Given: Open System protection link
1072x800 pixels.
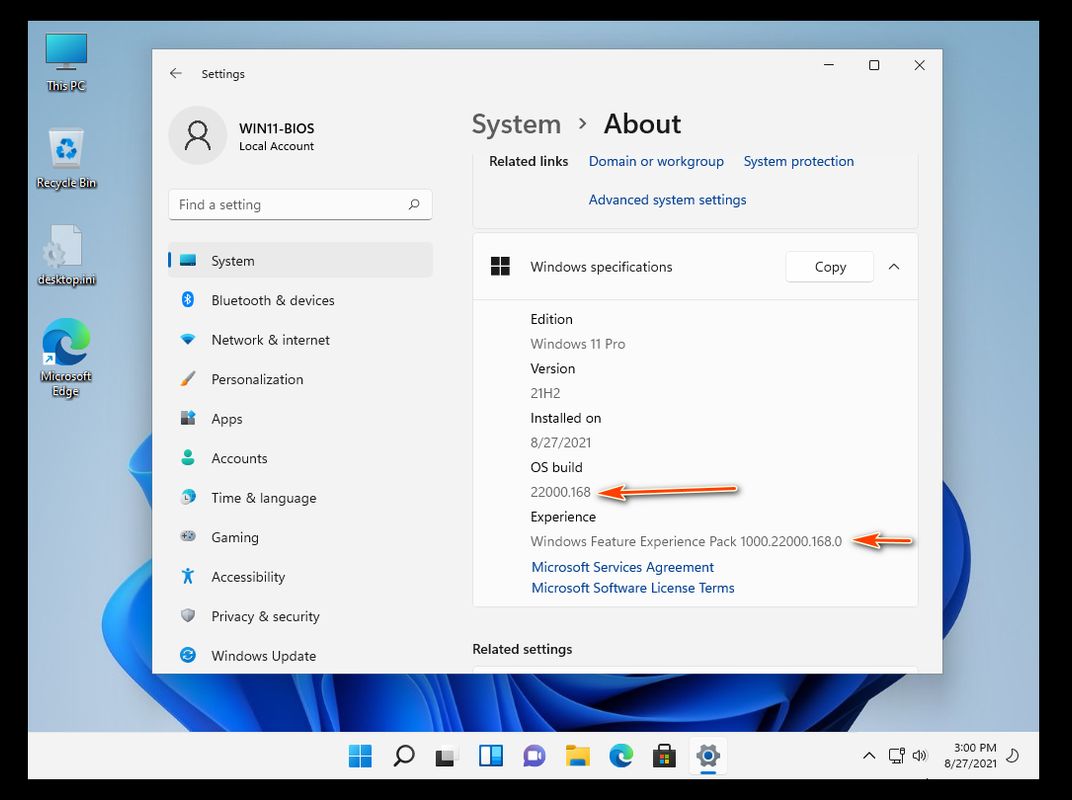Looking at the screenshot, I should coord(799,161).
